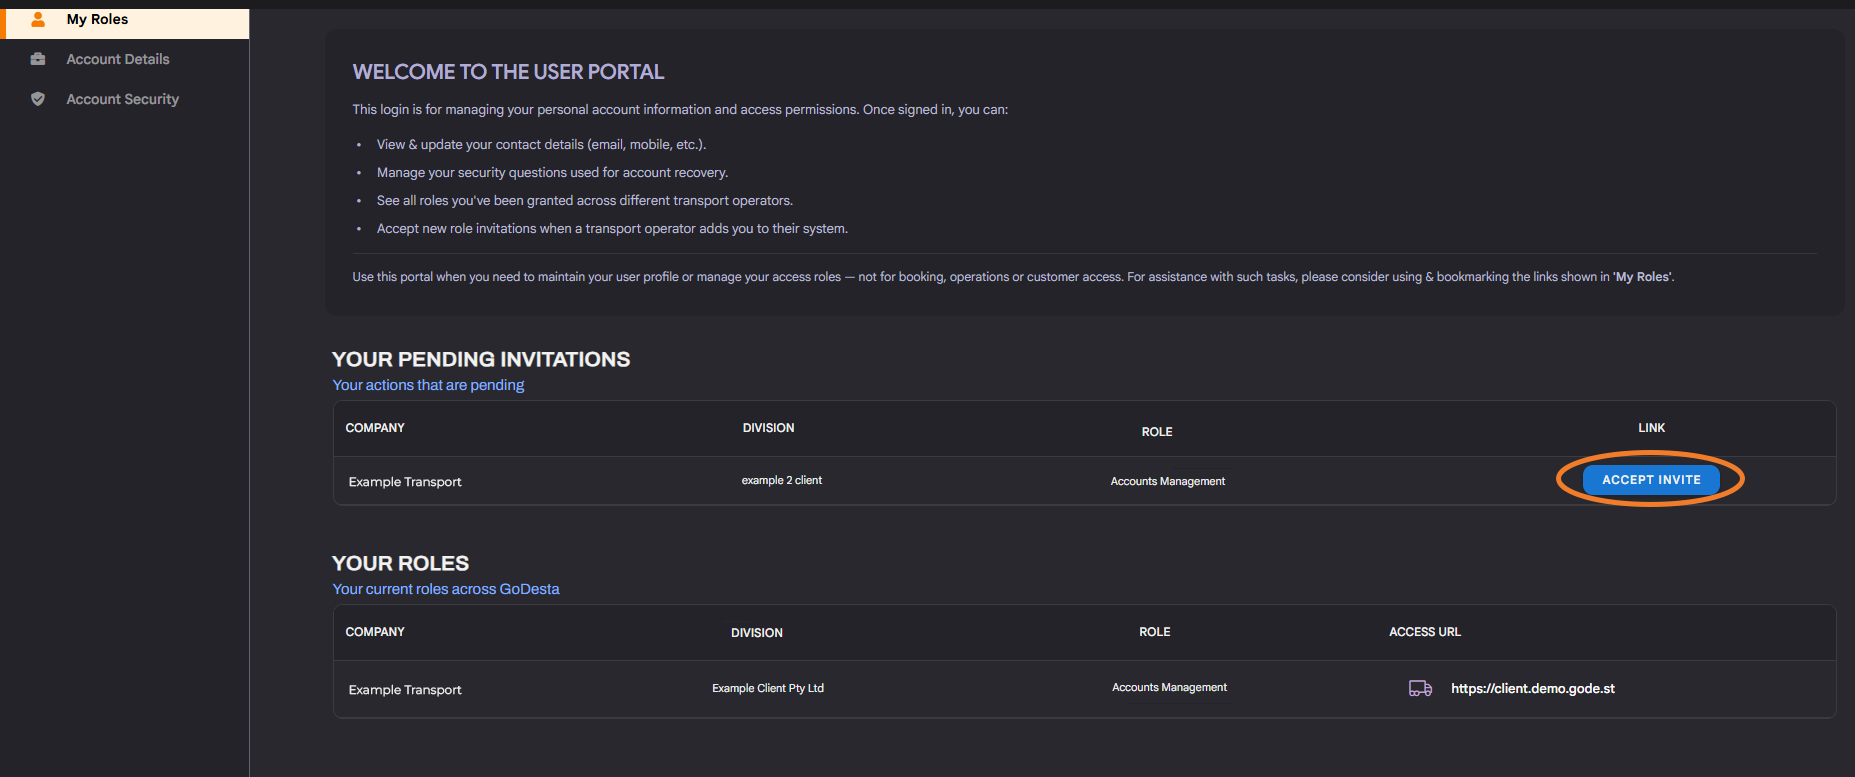1855x777 pixels.
Task: Click the LINK column header
Action: tap(1652, 428)
